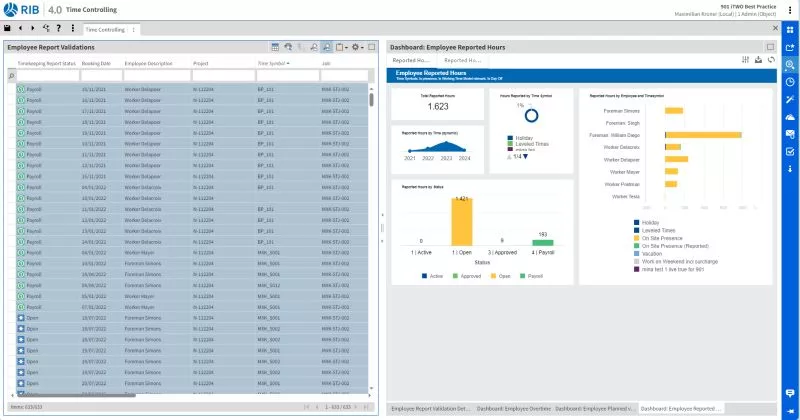The height and width of the screenshot is (420, 800).
Task: Click the refresh selection icon beside help
Action: pyautogui.click(x=46, y=28)
